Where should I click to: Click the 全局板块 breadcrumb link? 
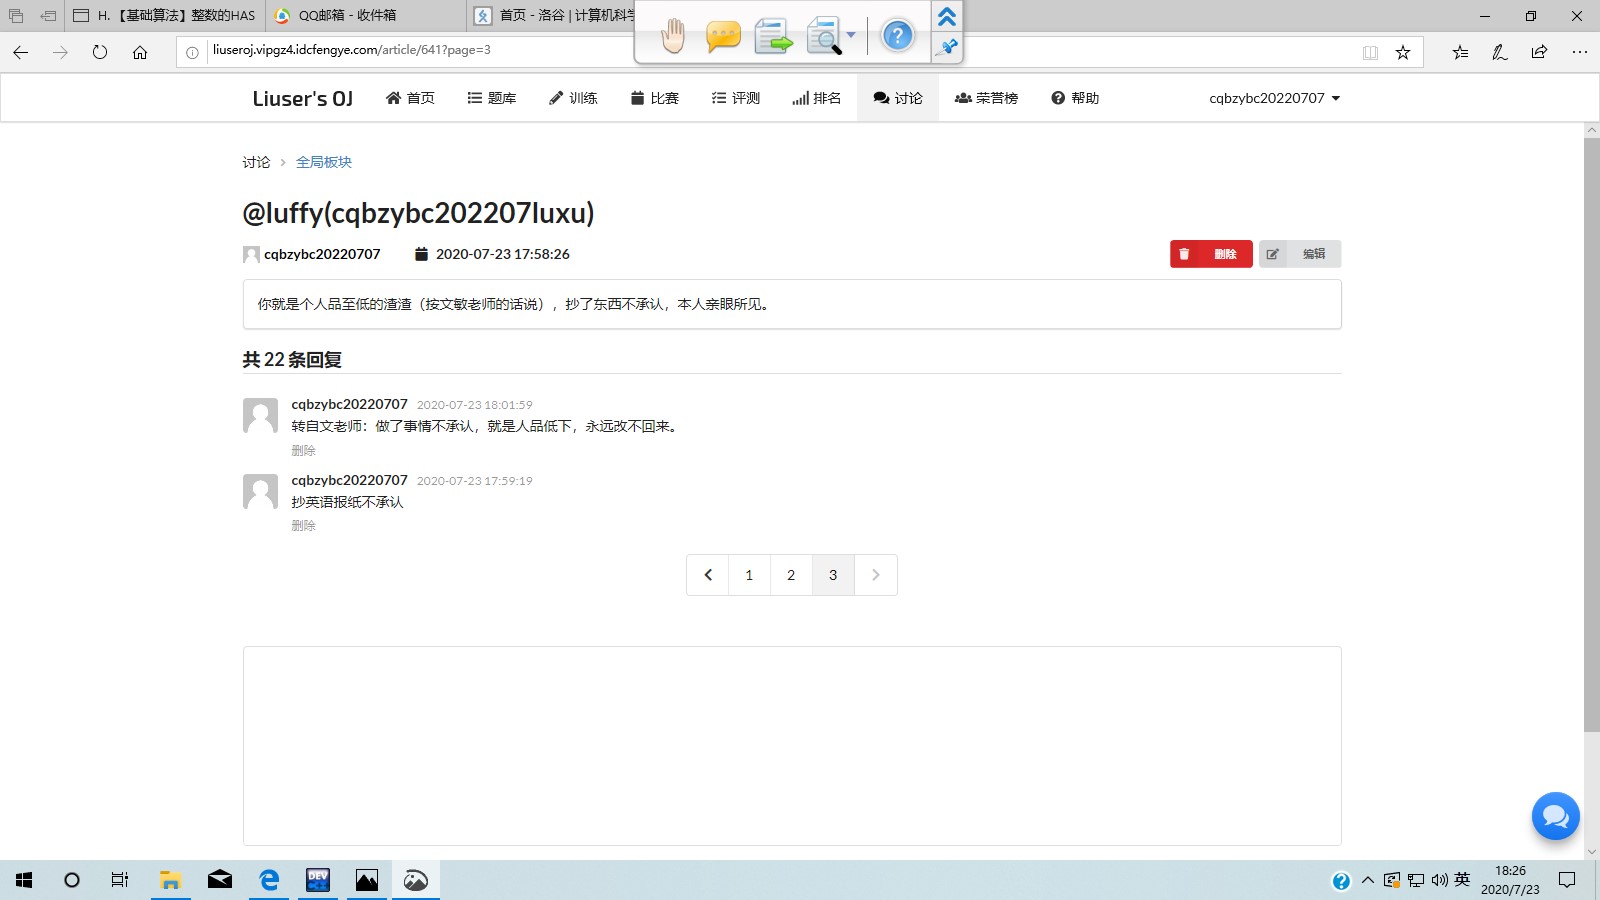click(x=324, y=162)
